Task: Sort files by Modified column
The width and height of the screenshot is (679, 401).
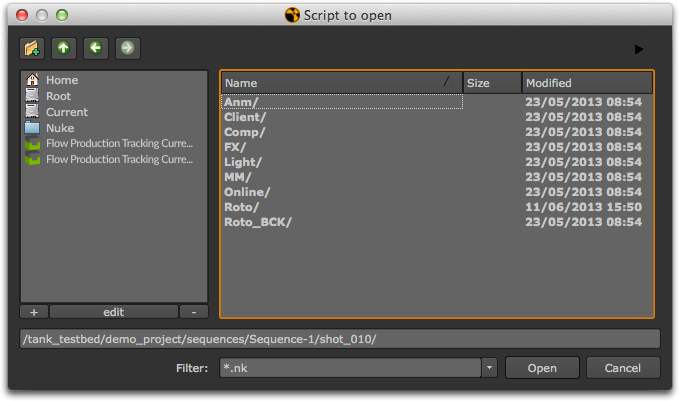Action: [587, 83]
